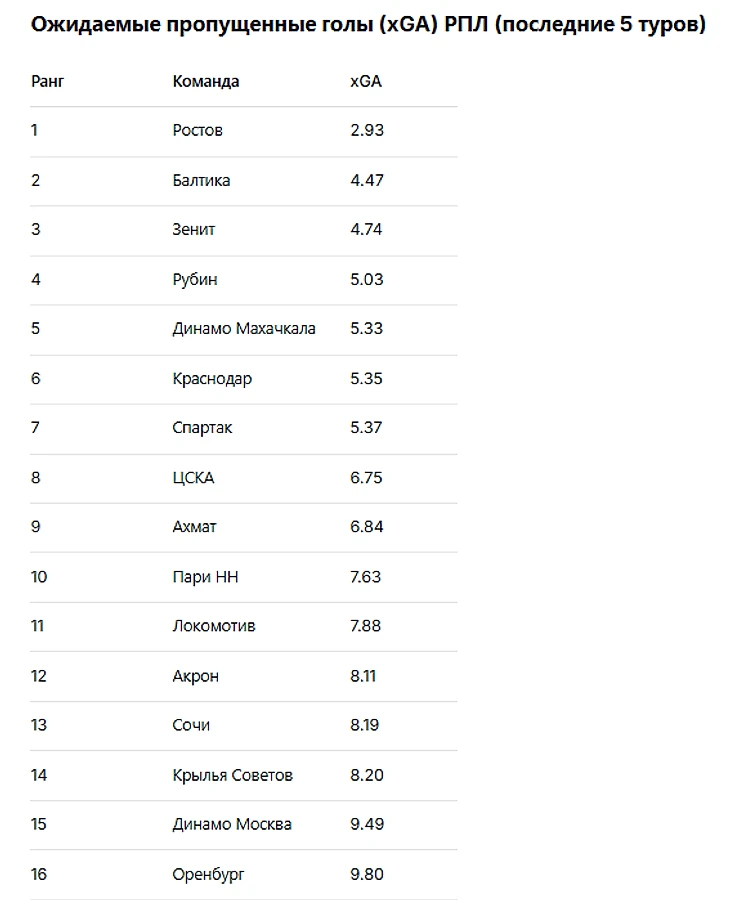Click Динамо Москва xGA value 9.49

tap(366, 824)
